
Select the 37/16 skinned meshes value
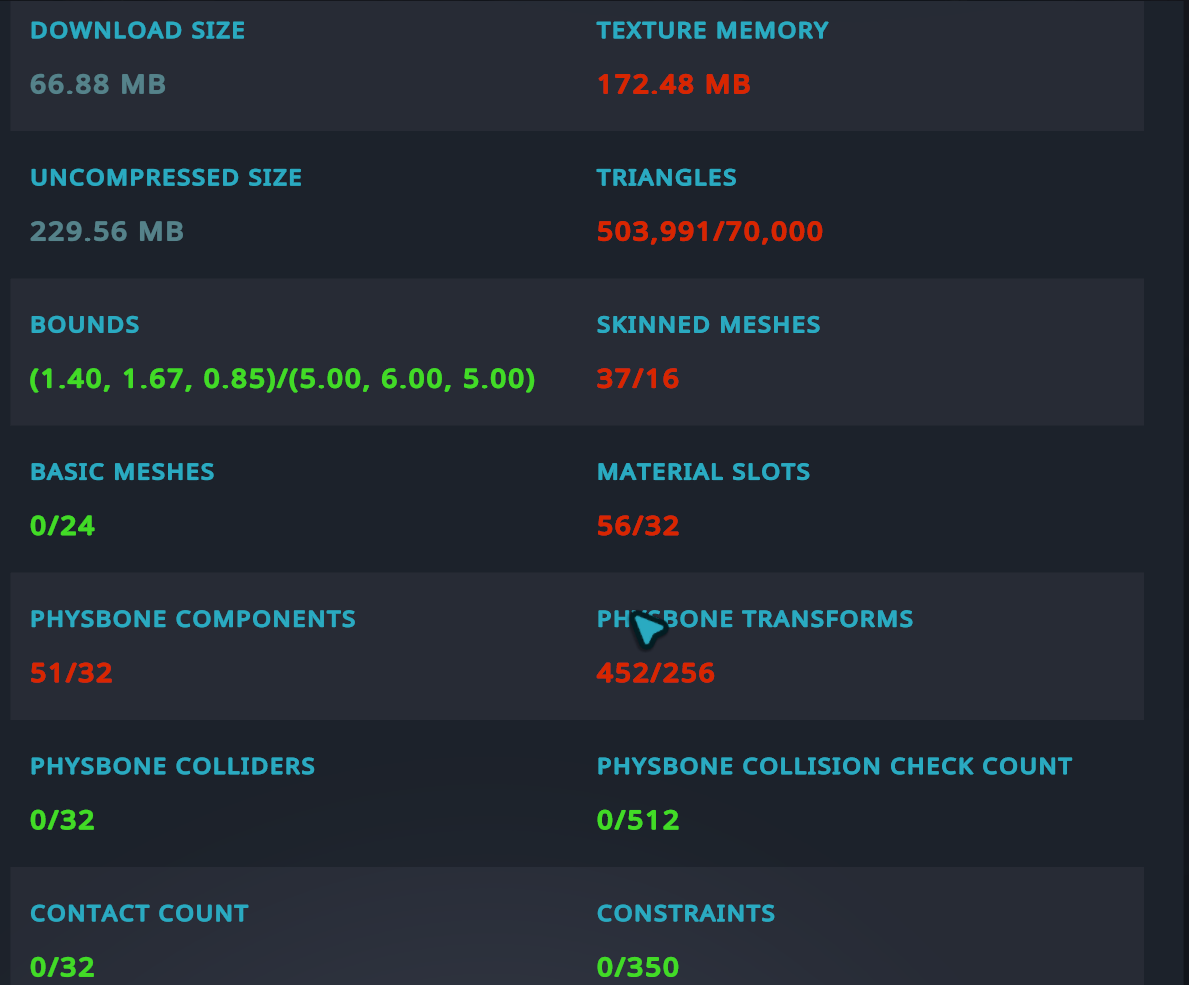638,378
